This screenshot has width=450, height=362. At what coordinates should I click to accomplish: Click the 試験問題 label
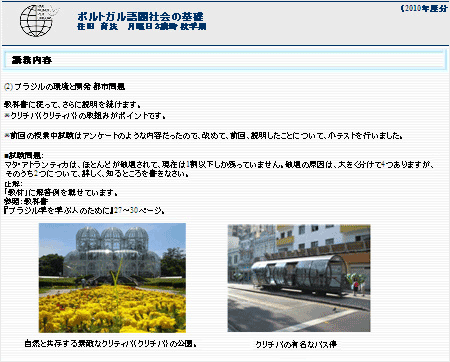[24, 155]
